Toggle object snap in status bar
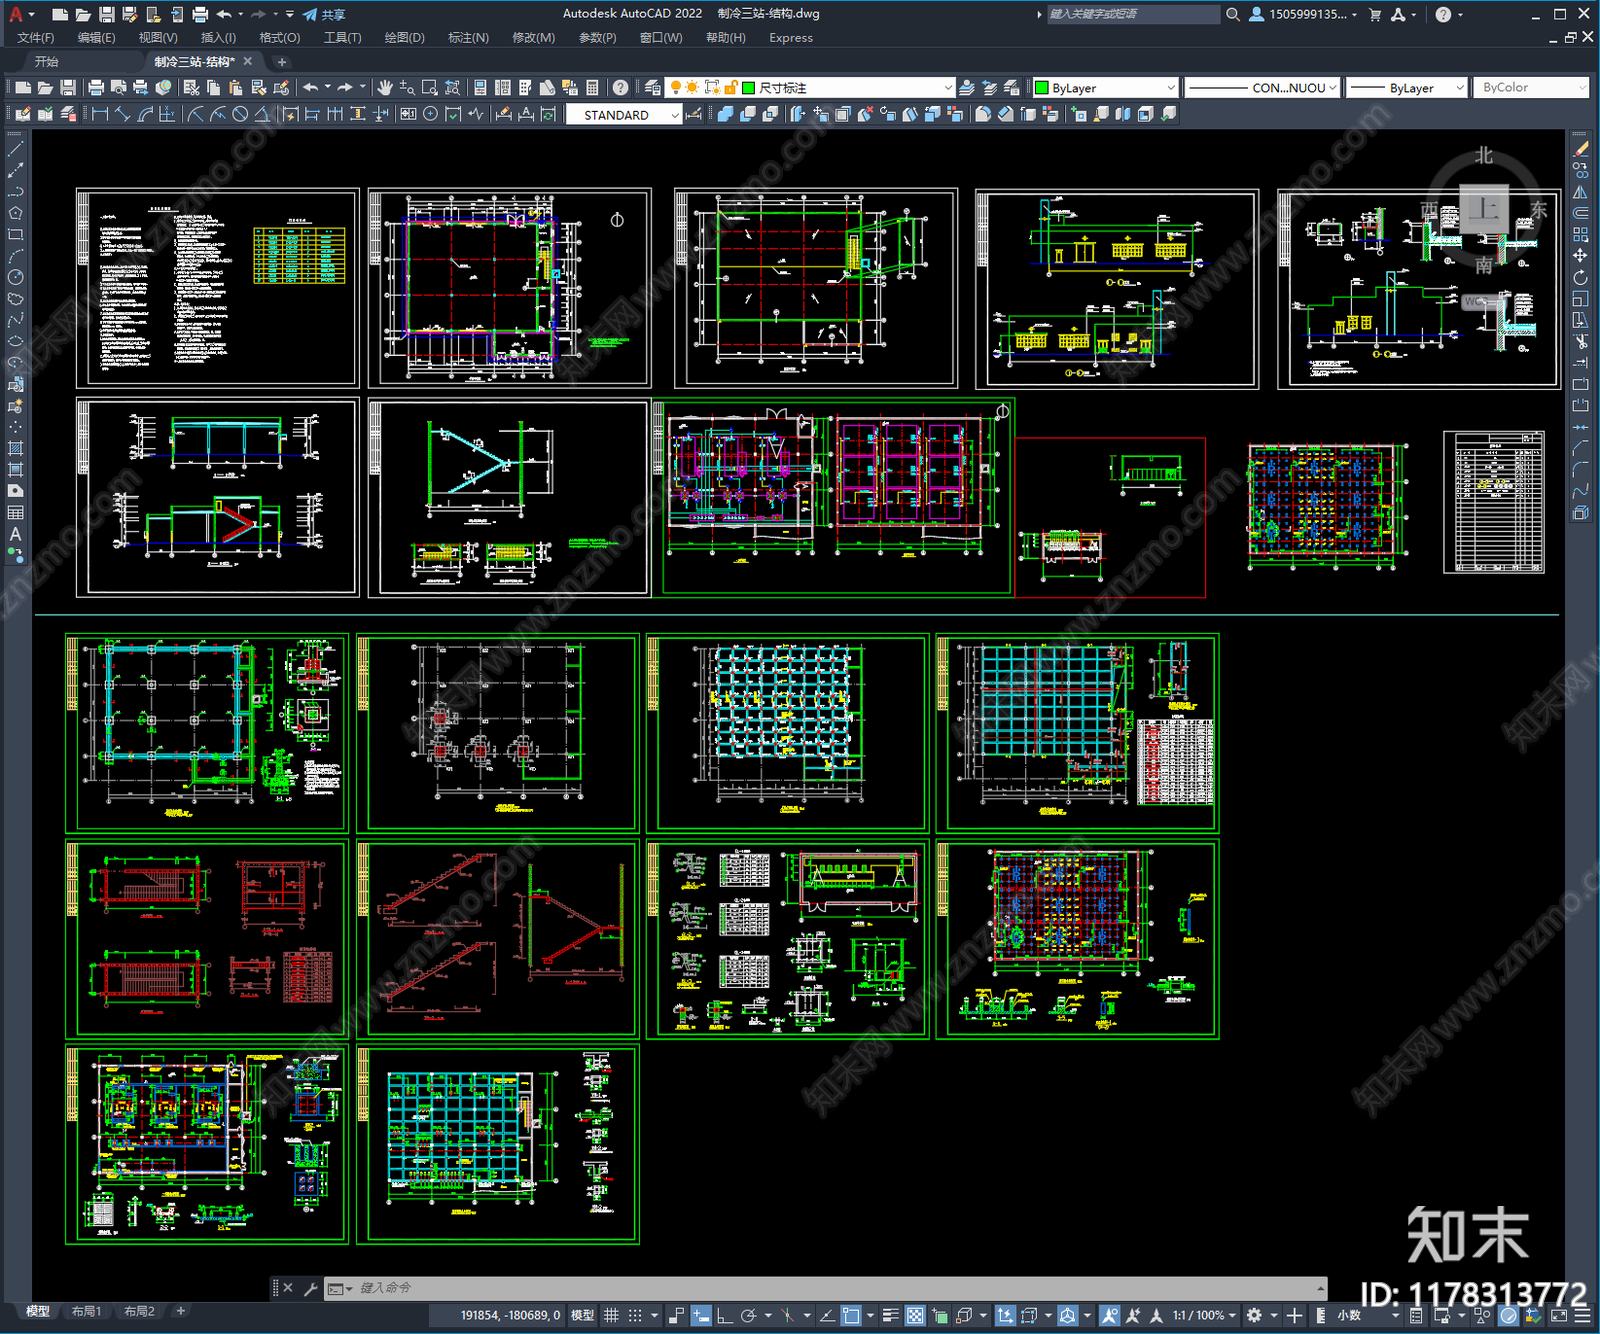 pos(851,1315)
